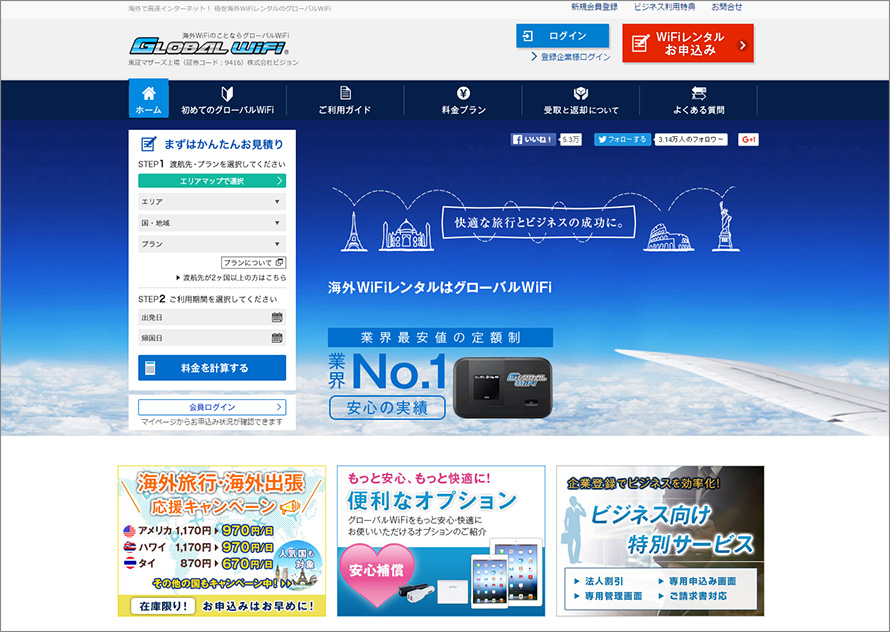Click the まずはかんたんお見積り heading
This screenshot has width=890, height=632.
[x=212, y=144]
